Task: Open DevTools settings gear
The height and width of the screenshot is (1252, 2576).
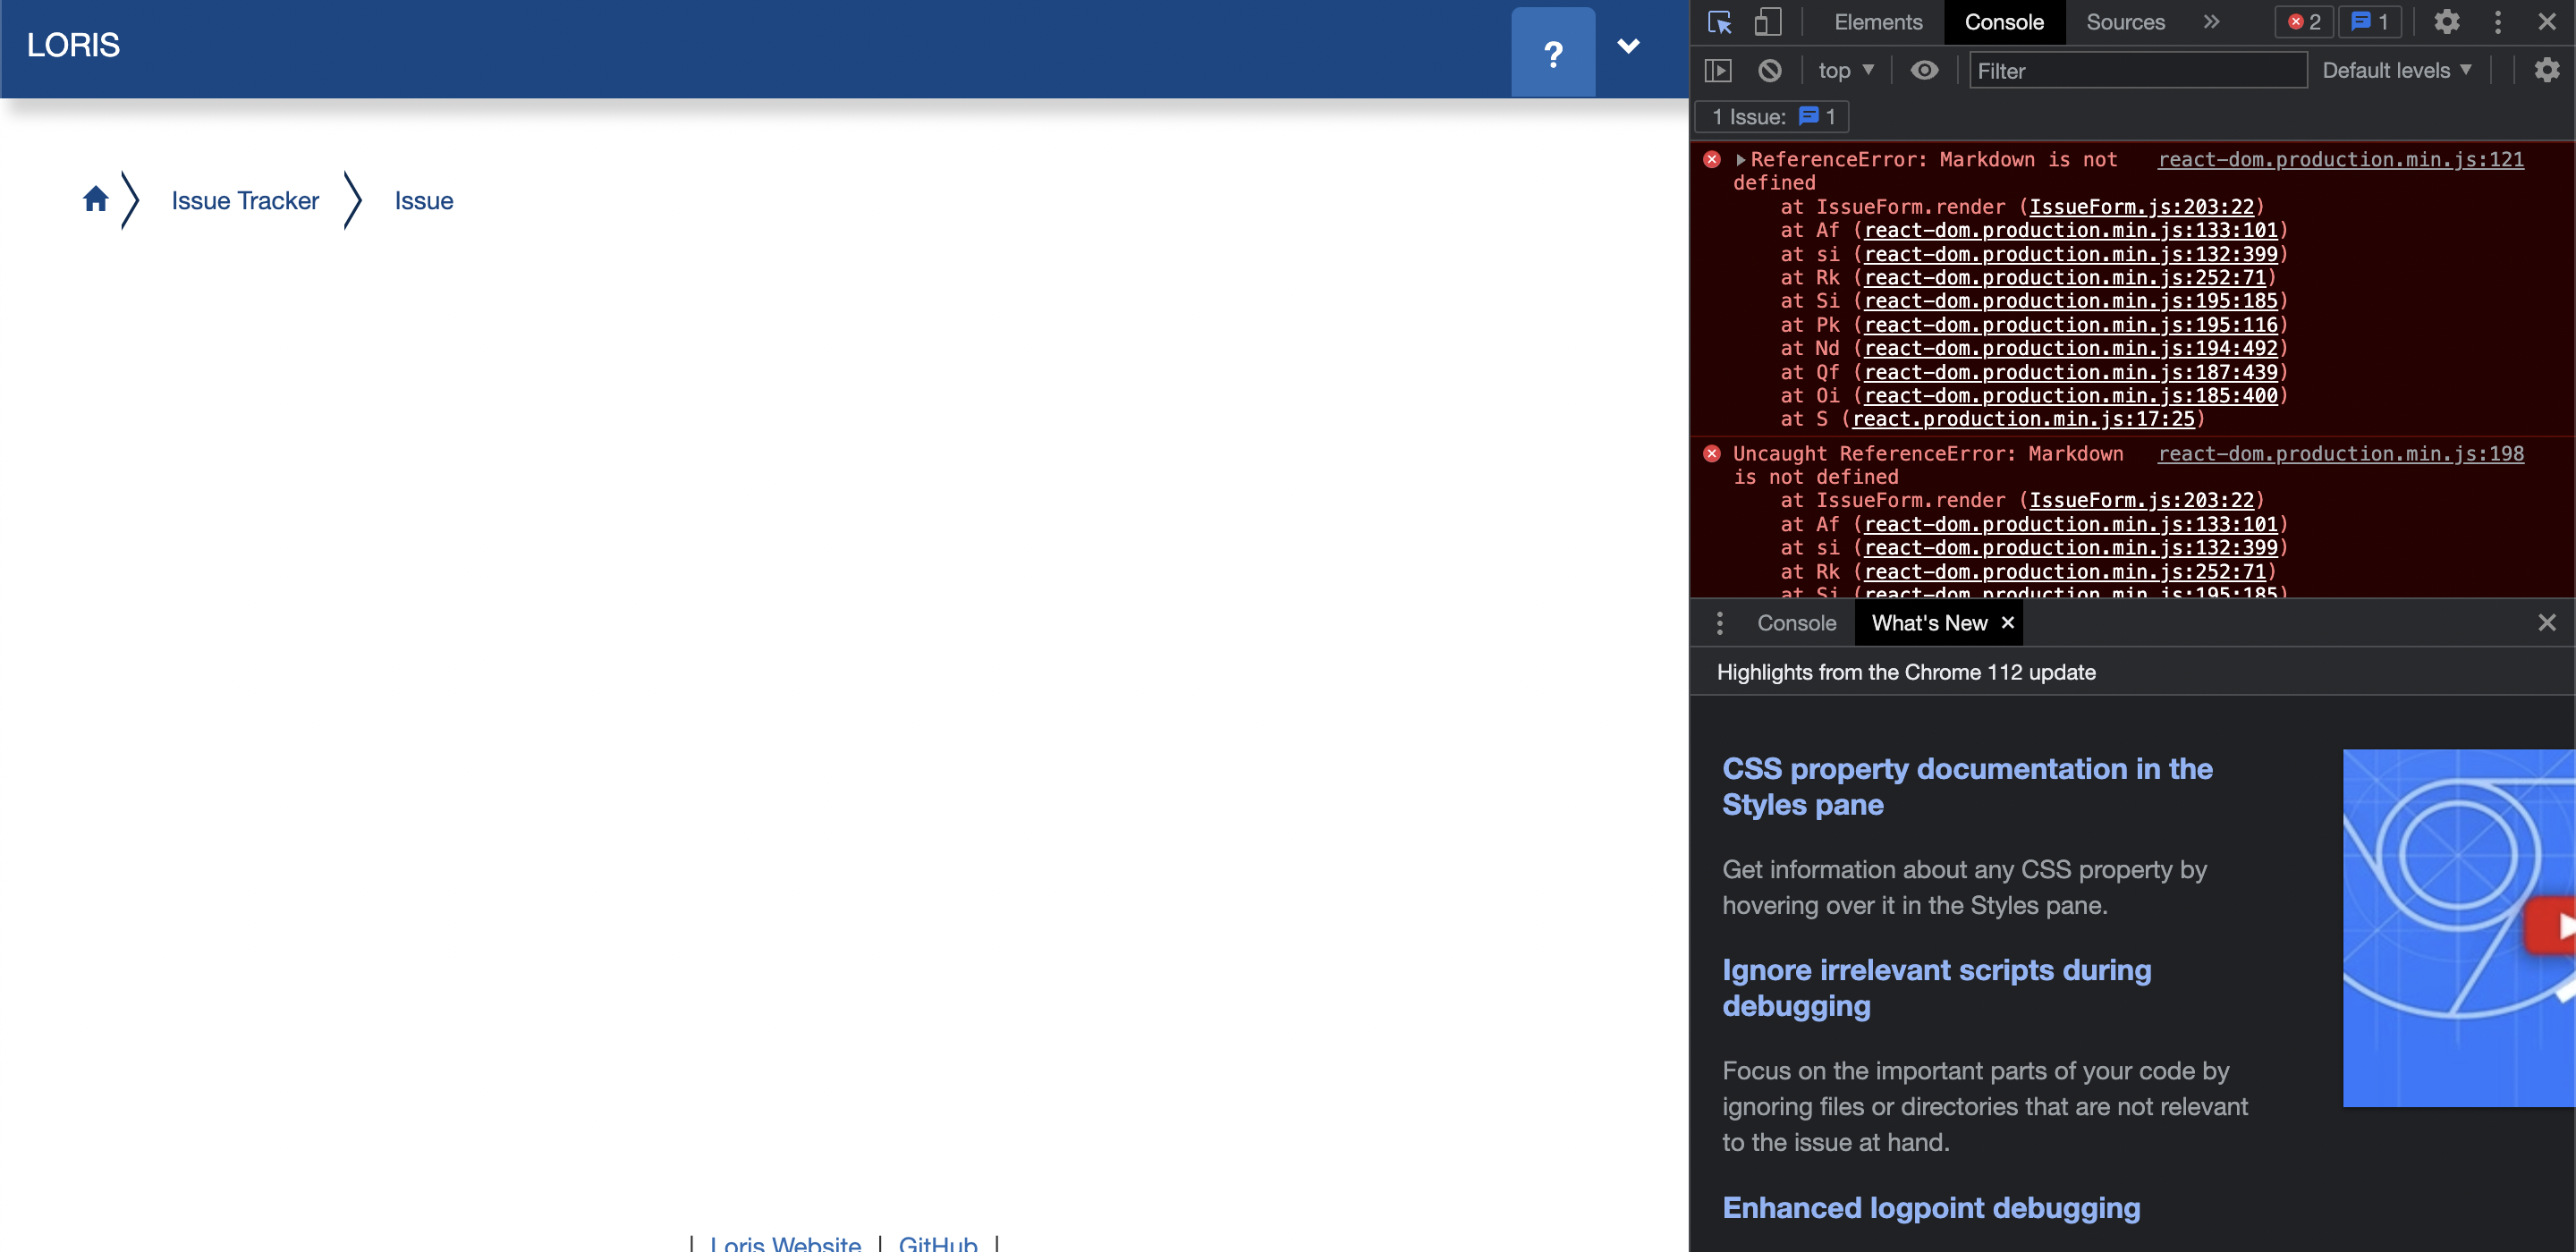Action: [x=2447, y=21]
